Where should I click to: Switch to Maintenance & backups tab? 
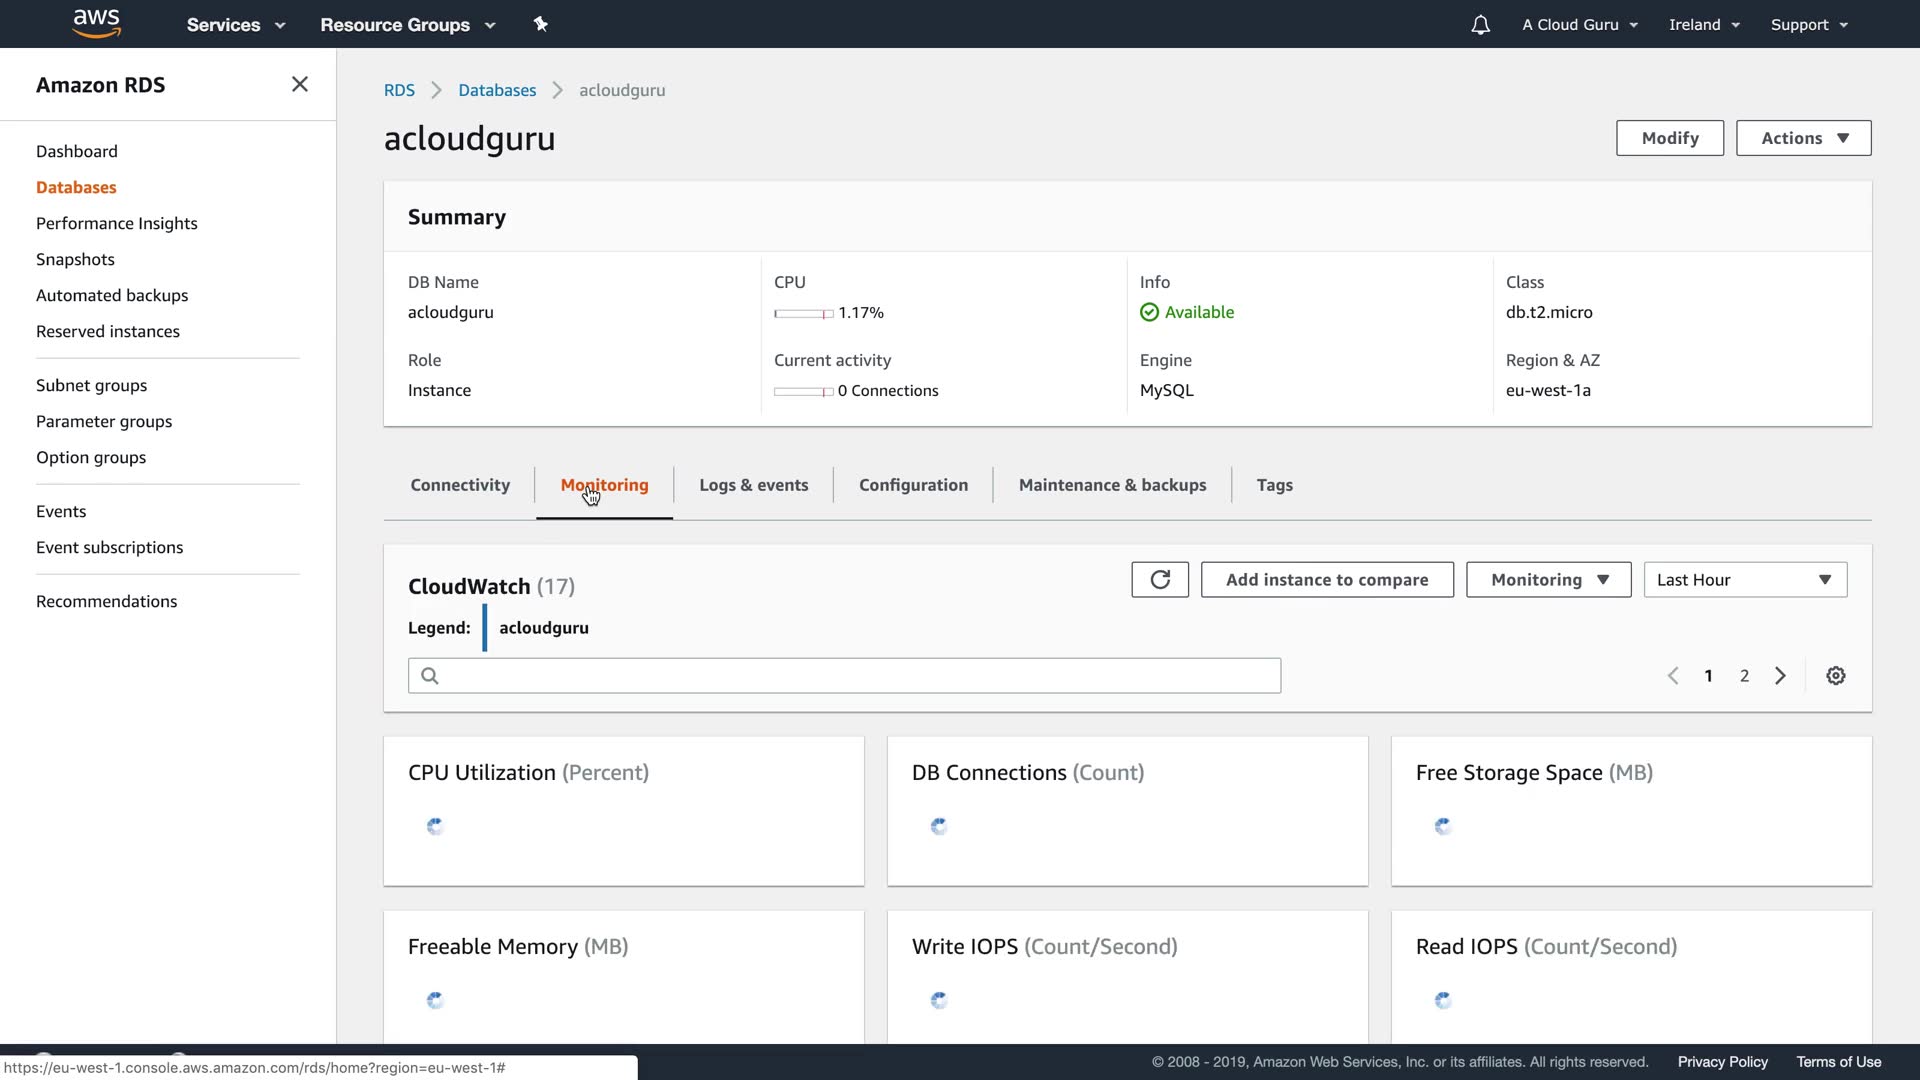[x=1112, y=485]
